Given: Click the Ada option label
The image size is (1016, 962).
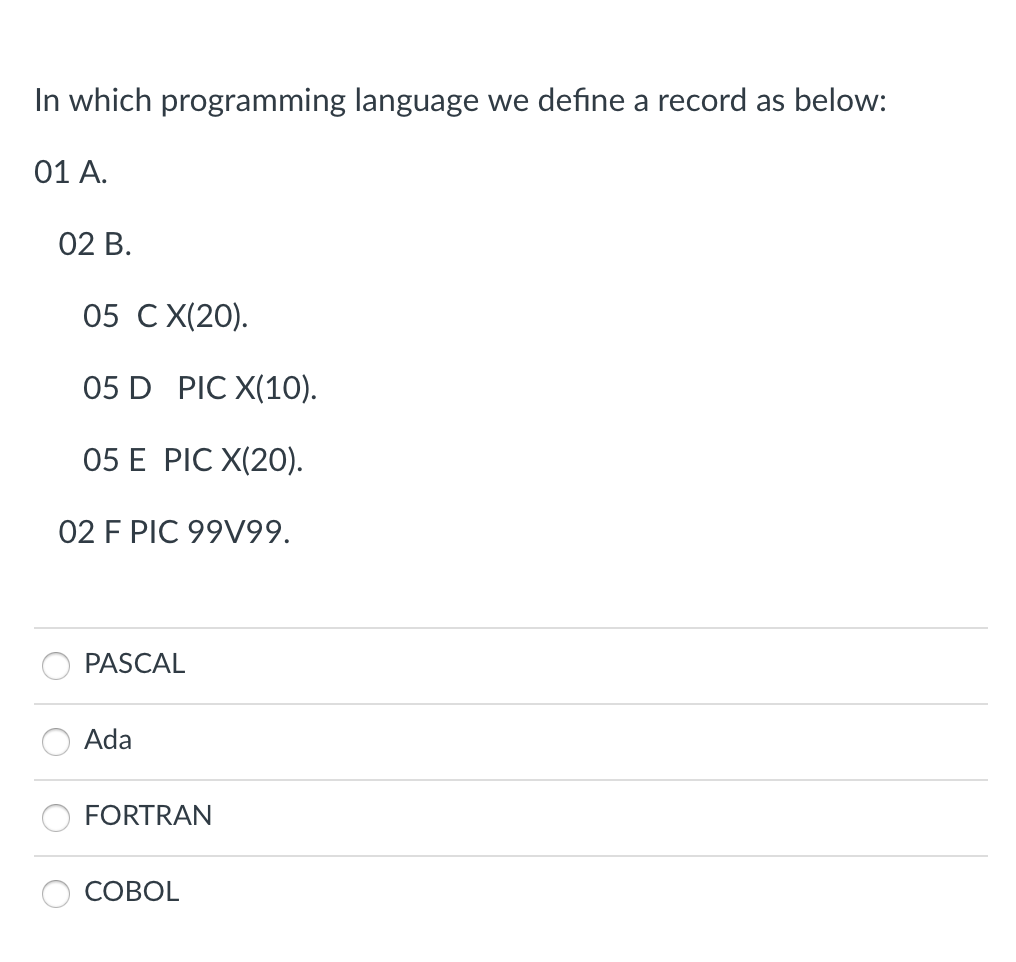Looking at the screenshot, I should tap(107, 740).
